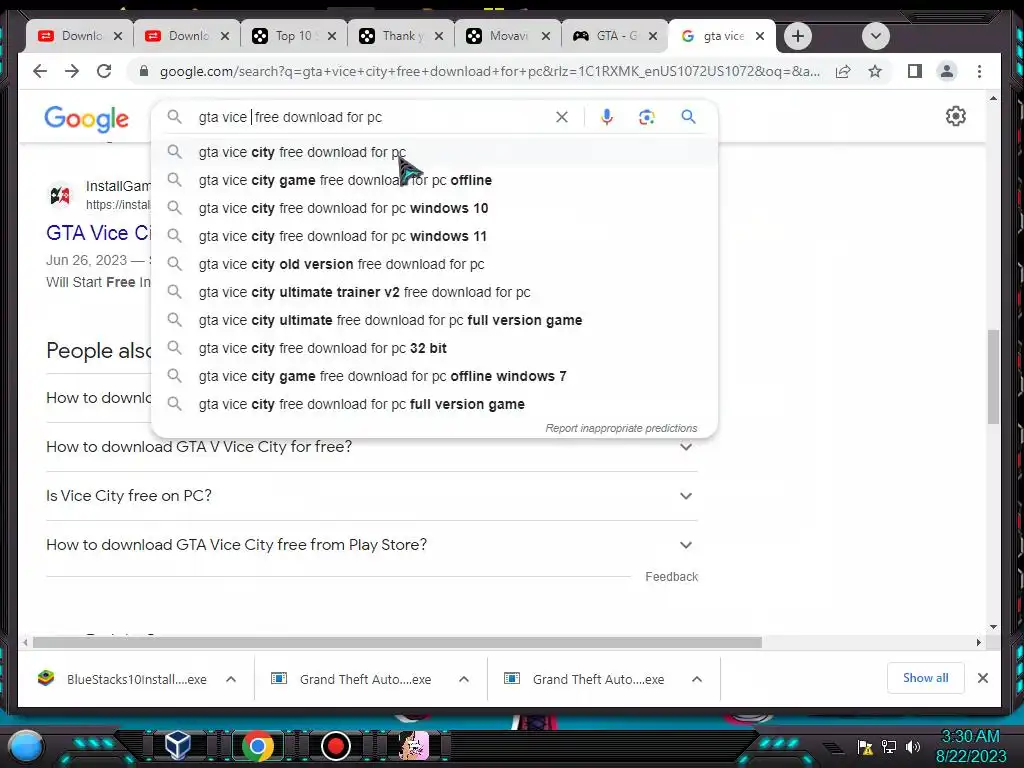
Task: Select suggestion 'ultimate trainer v2'
Action: 434,293
